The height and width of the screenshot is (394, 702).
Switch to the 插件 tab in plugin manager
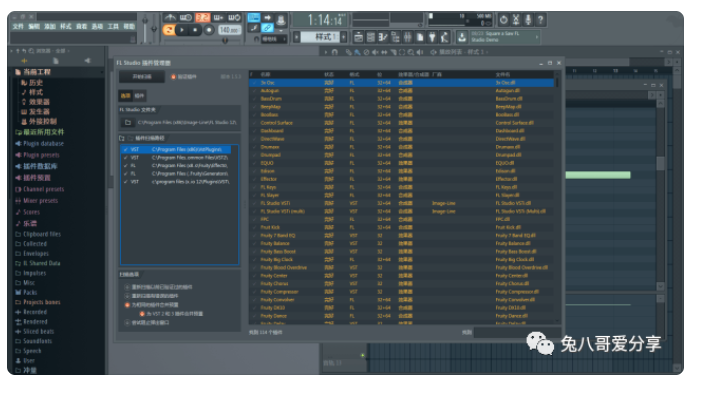[139, 95]
